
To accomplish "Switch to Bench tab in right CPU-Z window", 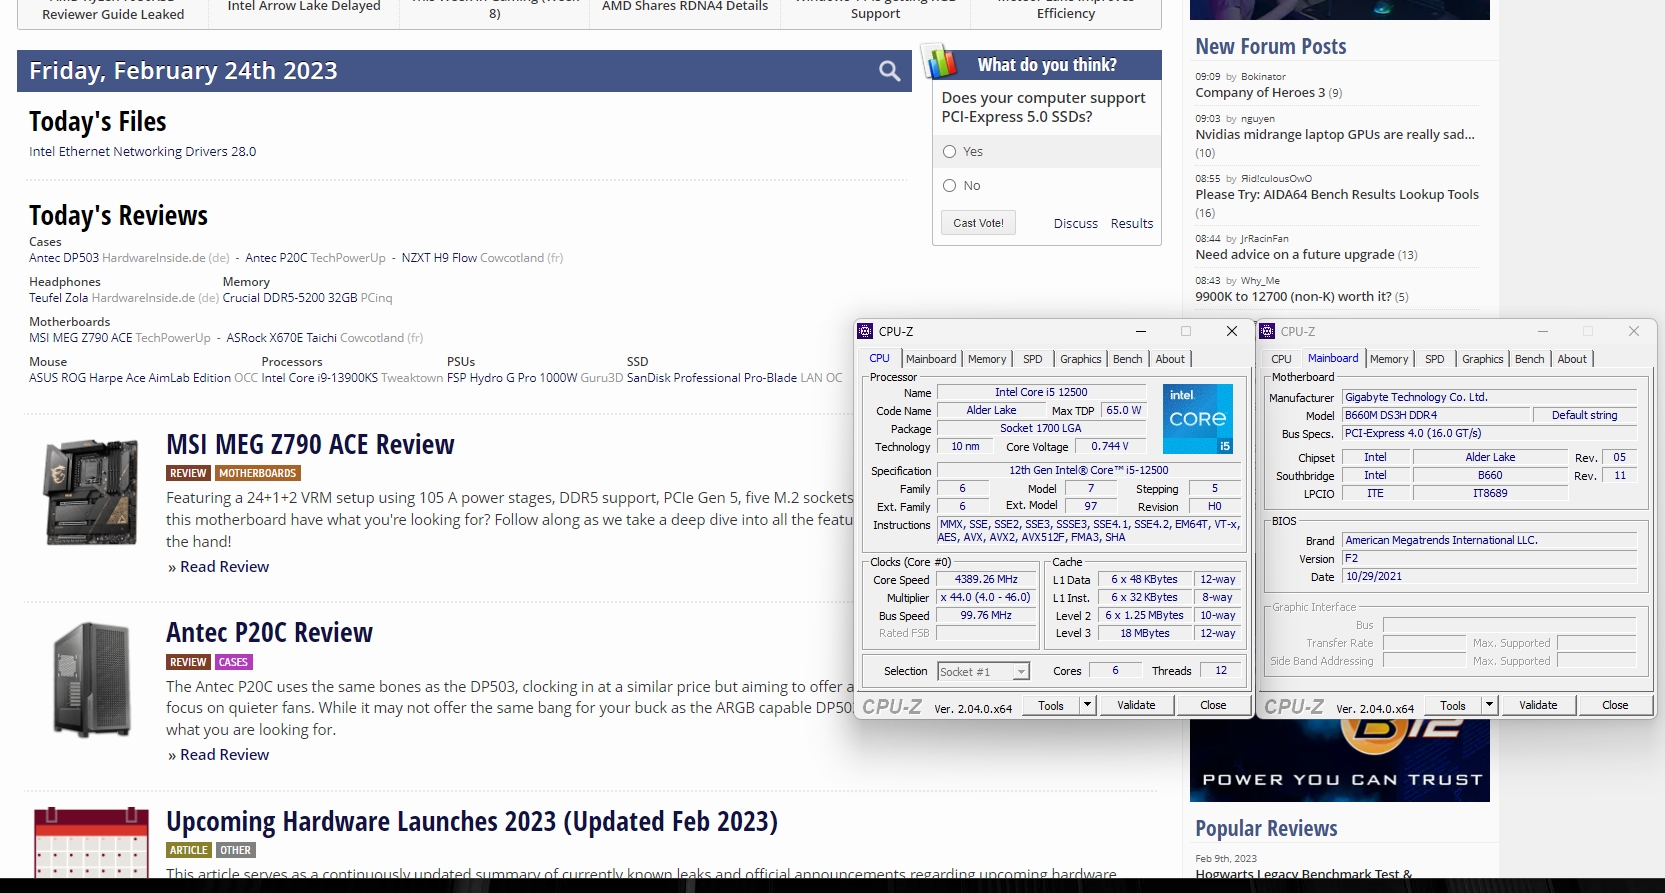I will point(1530,359).
